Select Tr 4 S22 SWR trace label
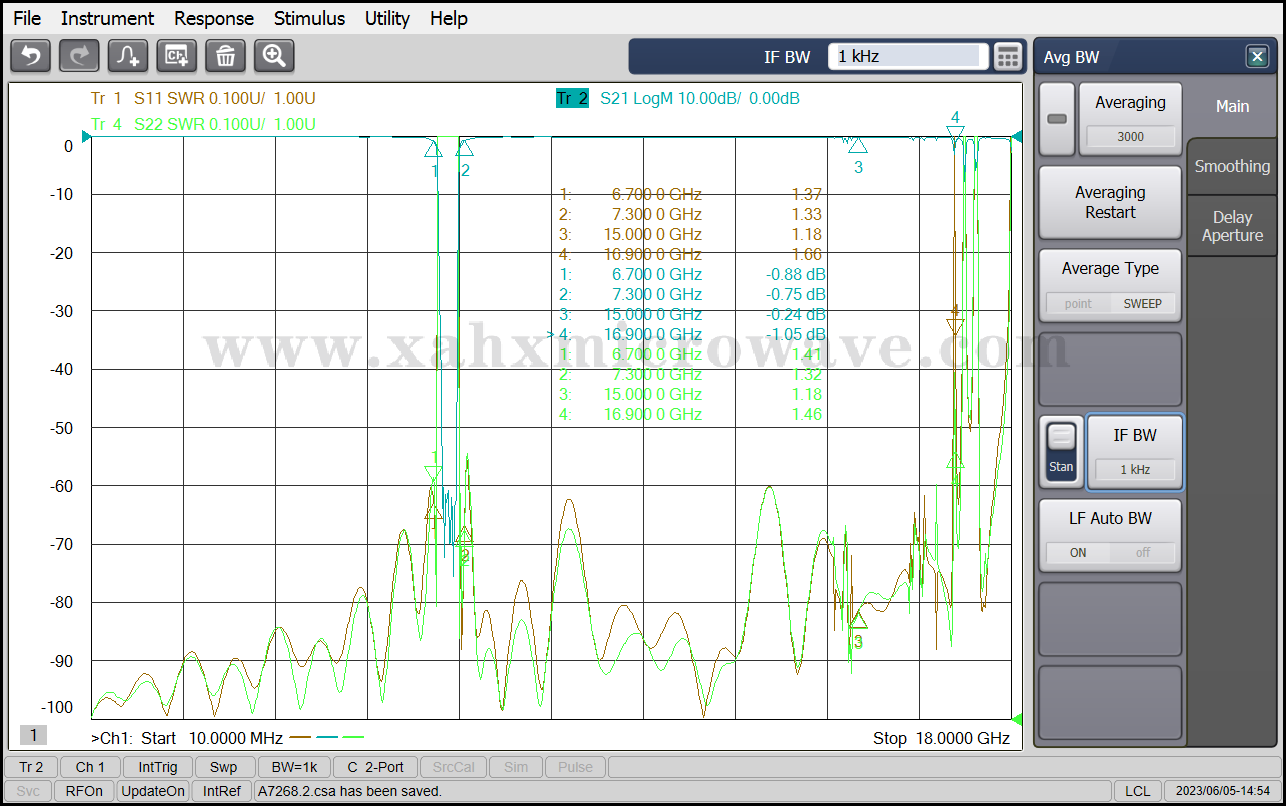The height and width of the screenshot is (806, 1286). point(203,124)
